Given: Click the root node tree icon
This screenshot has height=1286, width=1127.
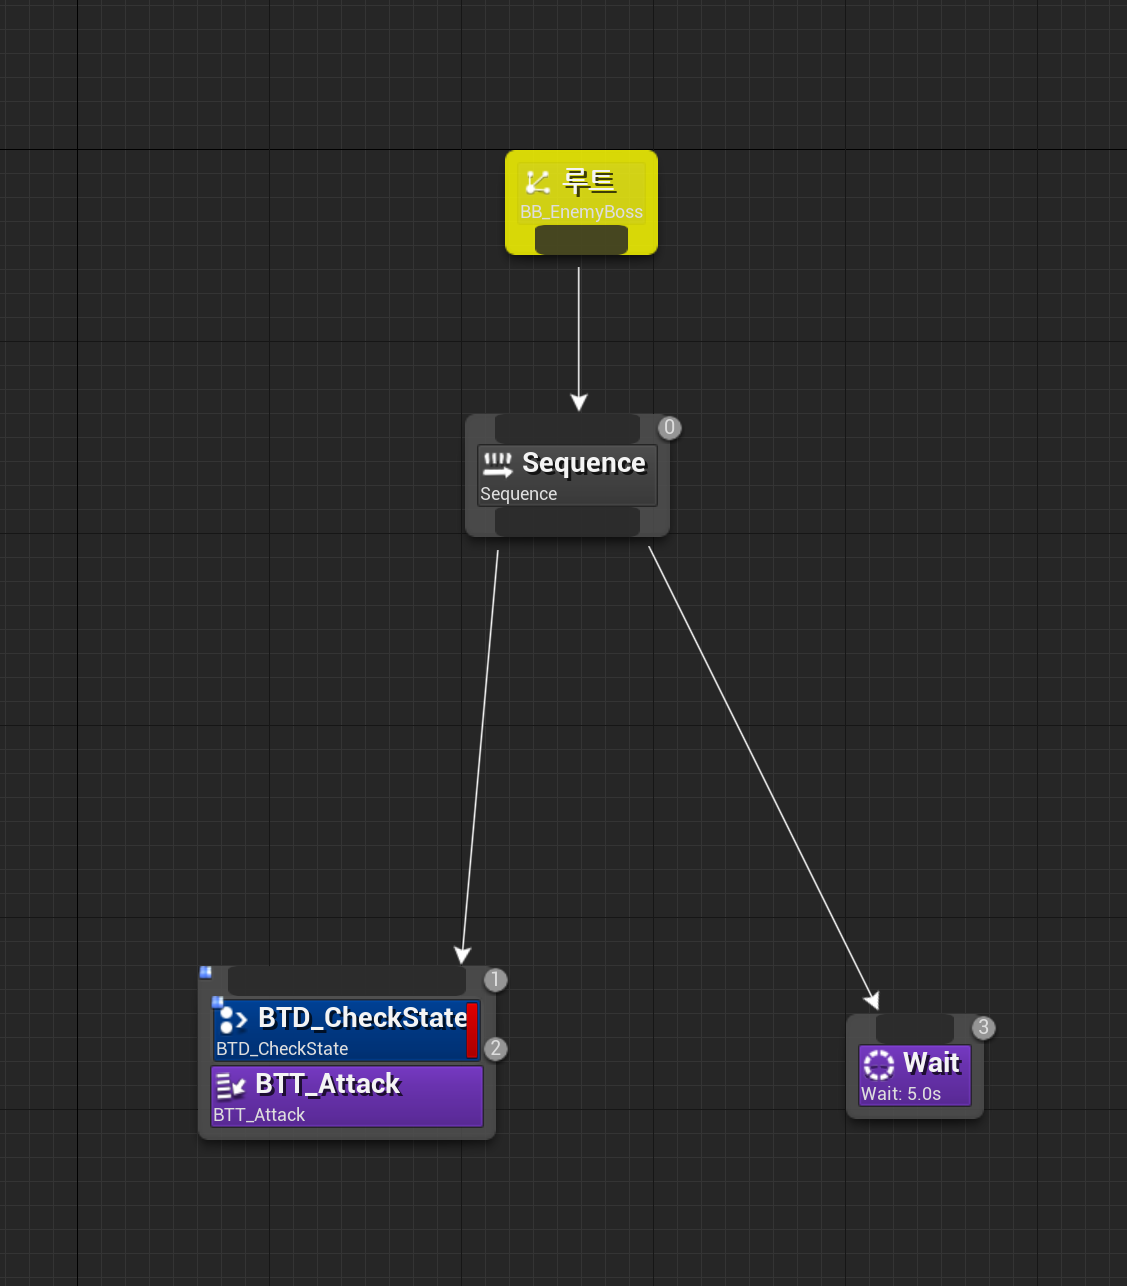Looking at the screenshot, I should [538, 182].
